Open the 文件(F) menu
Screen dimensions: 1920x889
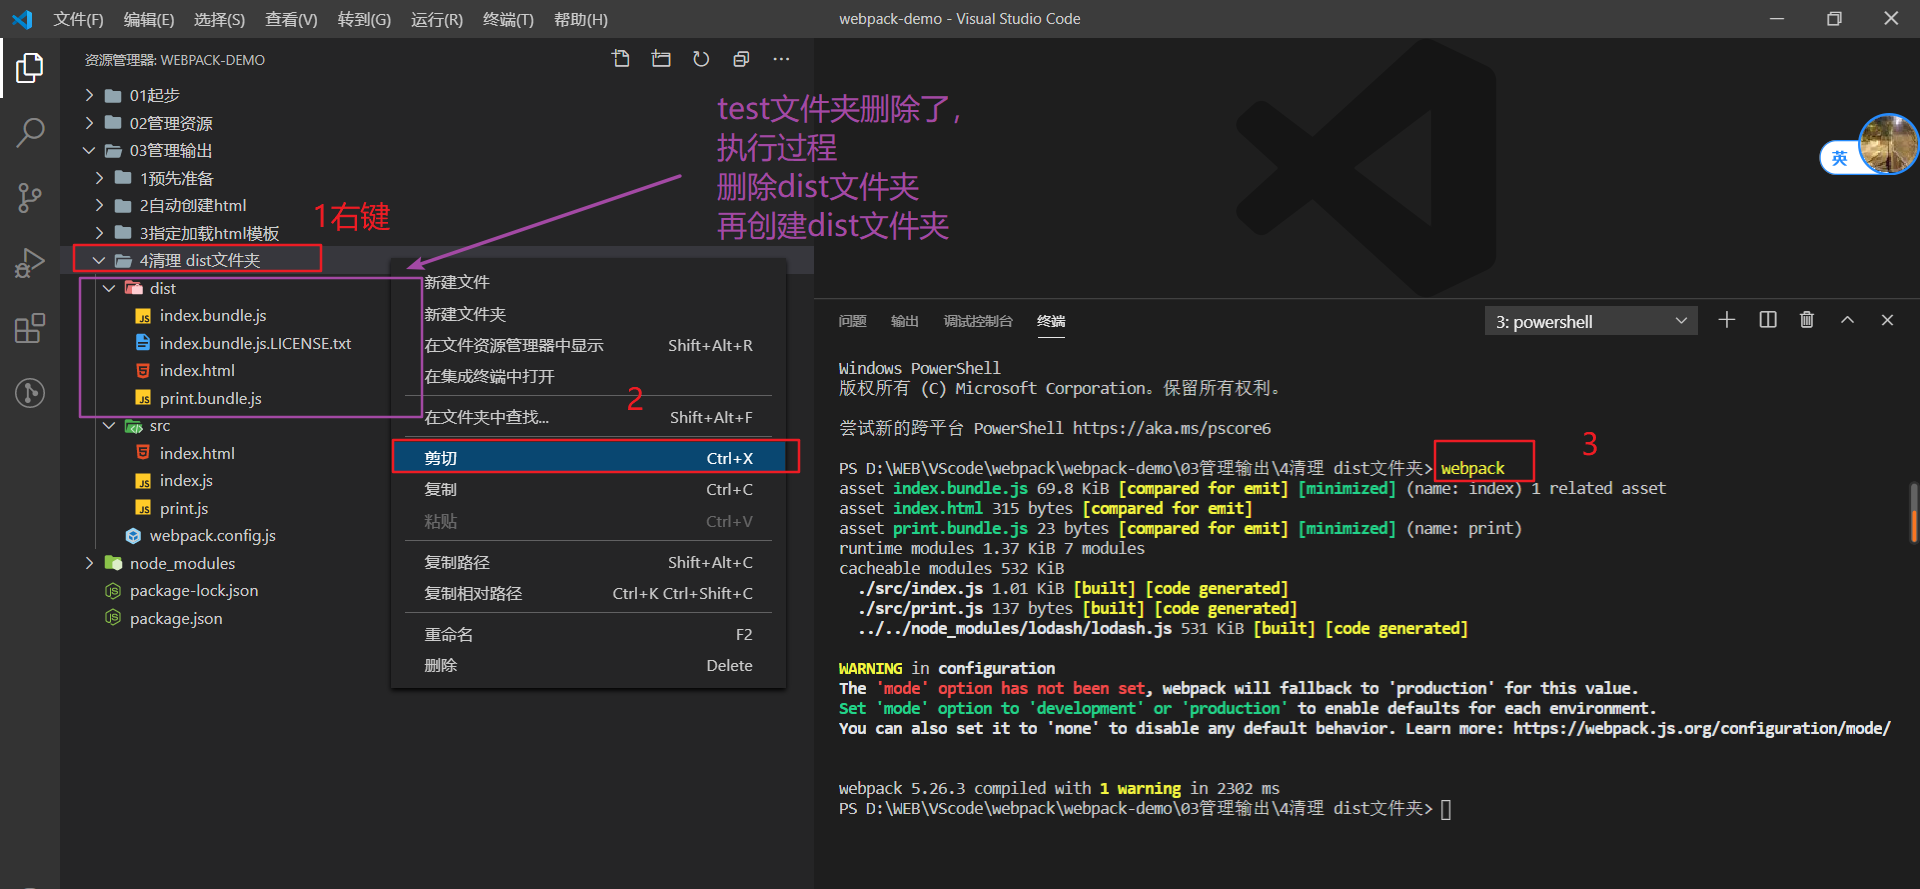click(78, 19)
